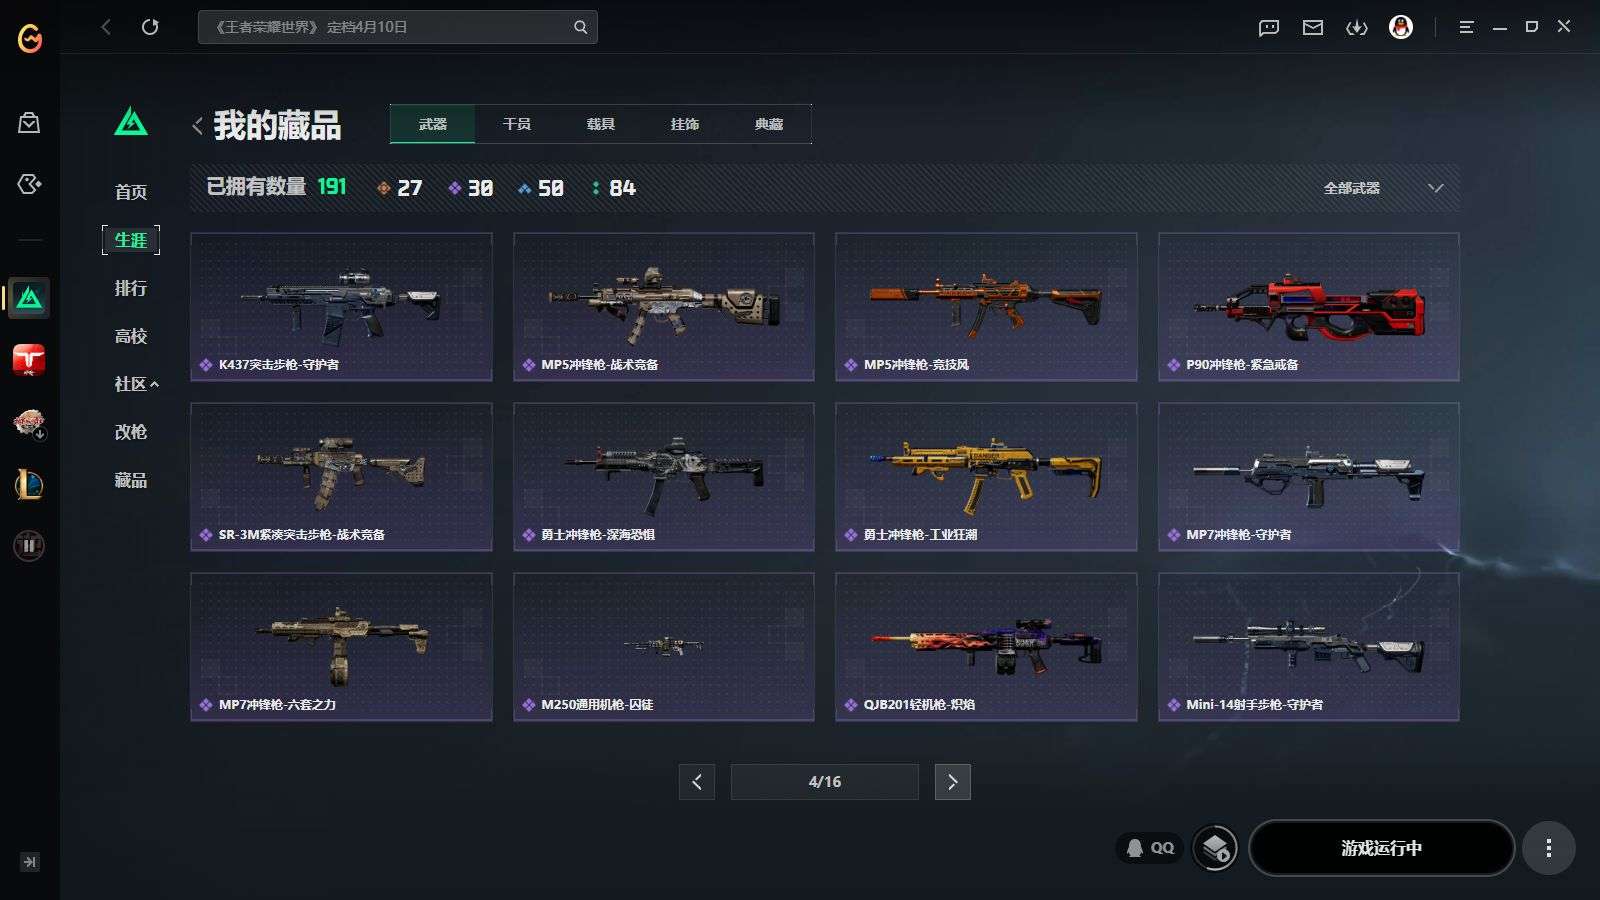
Task: Click the 游戏运行中 button
Action: click(x=1381, y=848)
